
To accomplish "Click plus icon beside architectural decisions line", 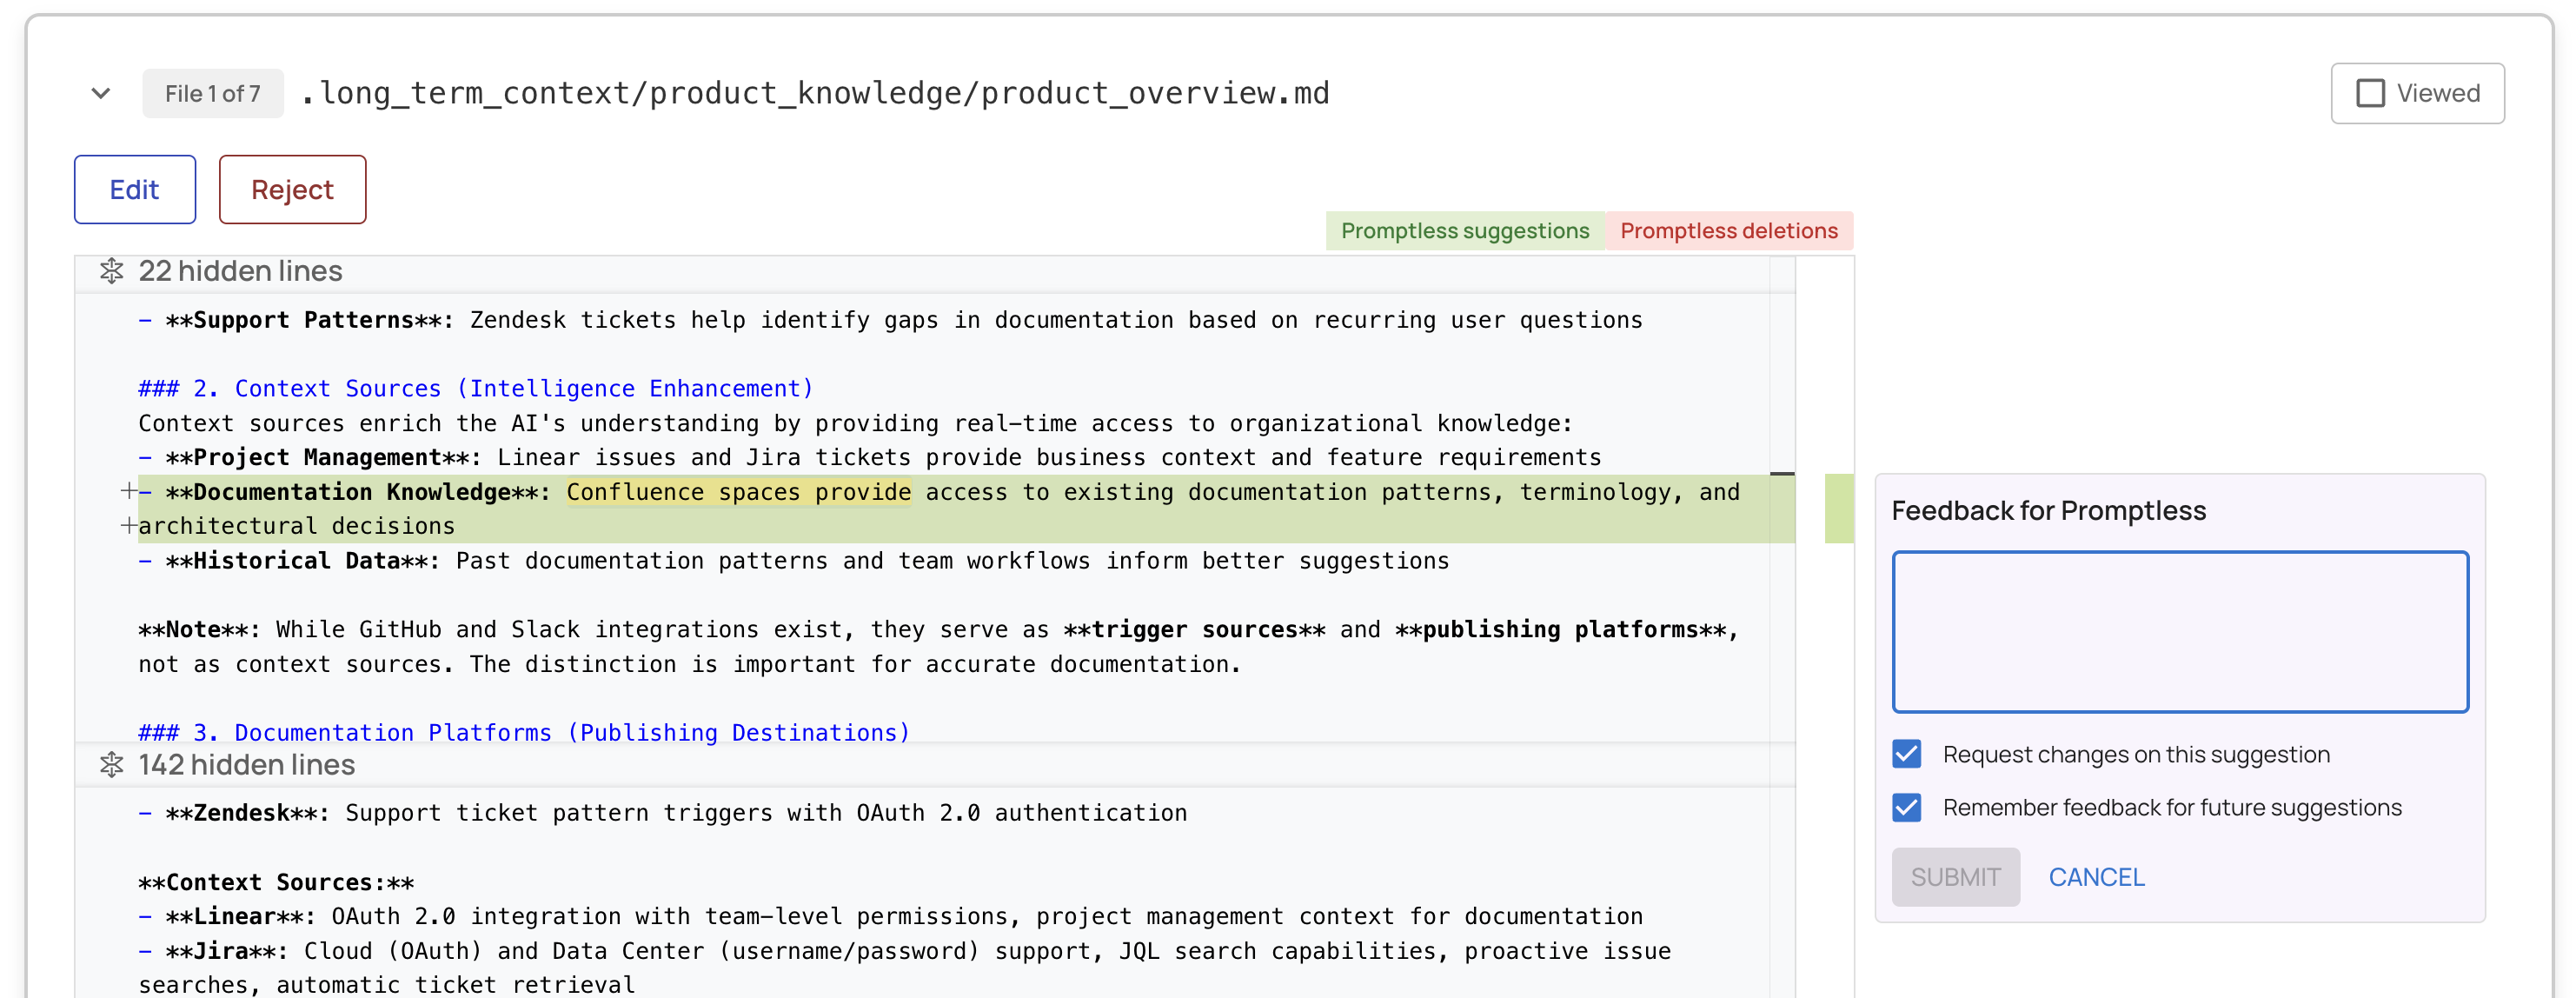I will click(128, 525).
